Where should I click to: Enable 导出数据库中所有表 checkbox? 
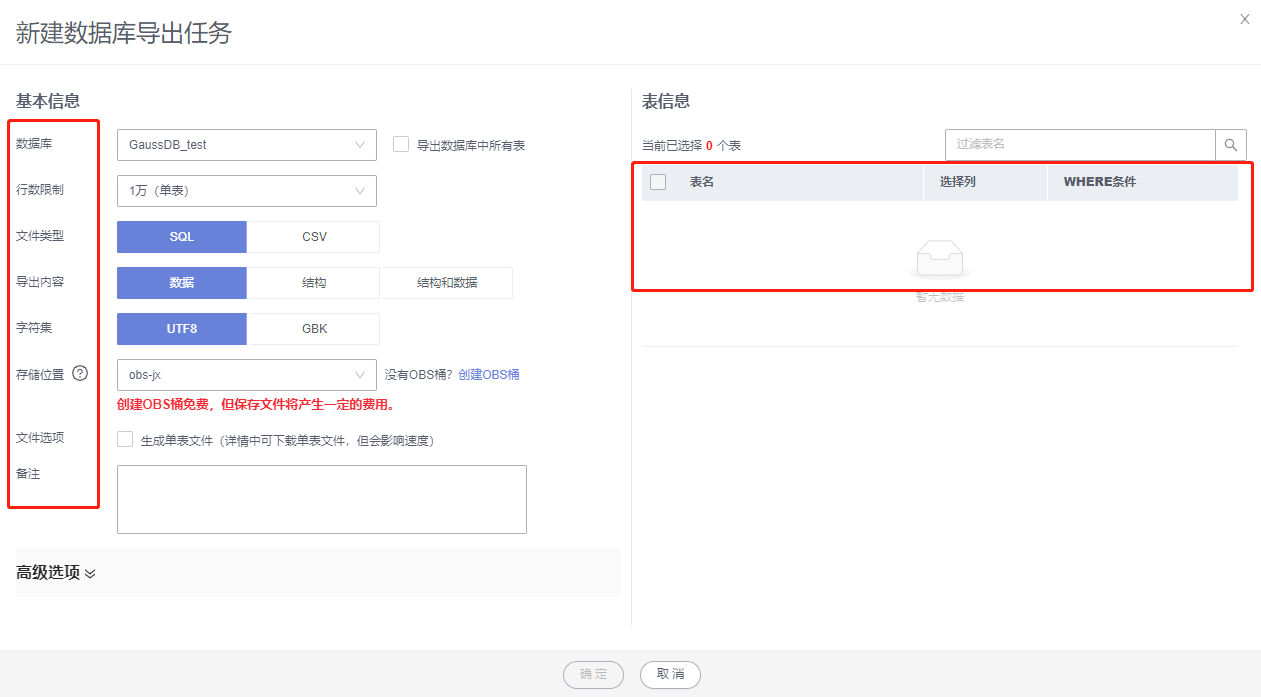point(401,144)
